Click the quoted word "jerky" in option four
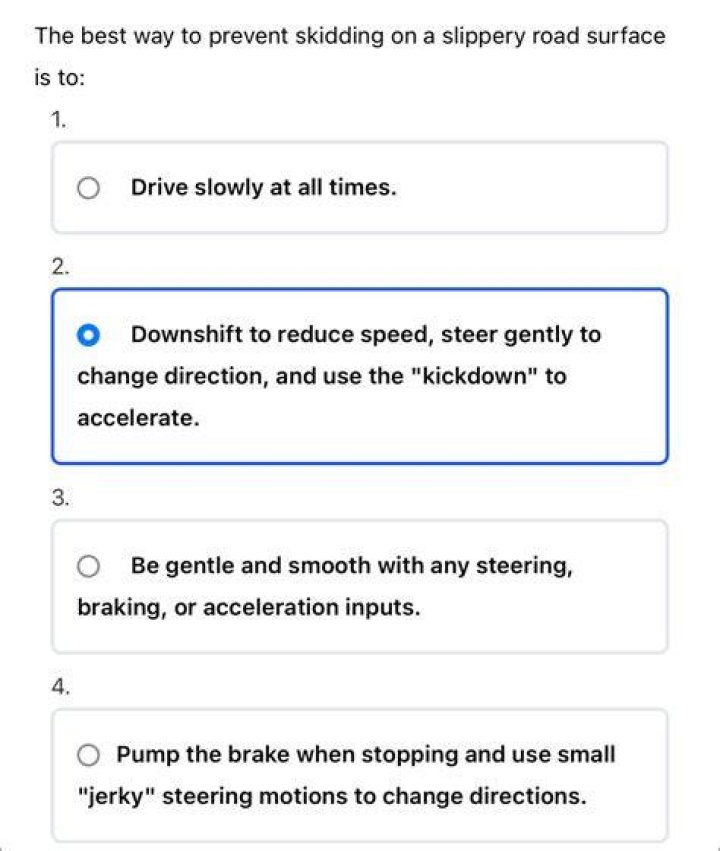The height and width of the screenshot is (851, 720). pos(117,797)
